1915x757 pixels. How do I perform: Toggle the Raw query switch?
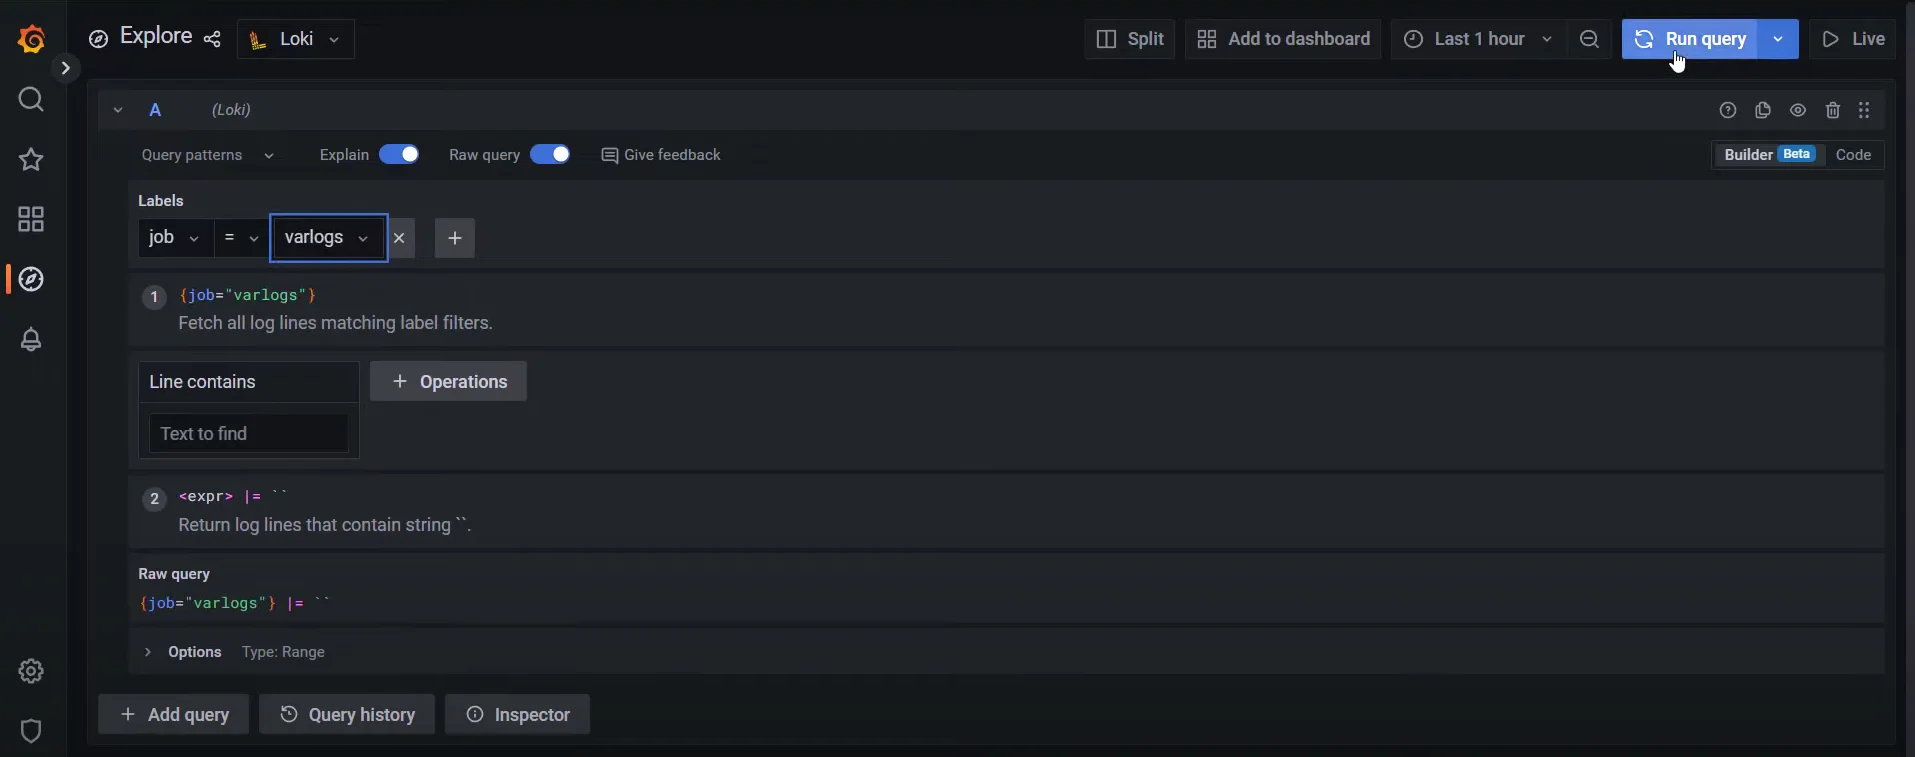550,154
